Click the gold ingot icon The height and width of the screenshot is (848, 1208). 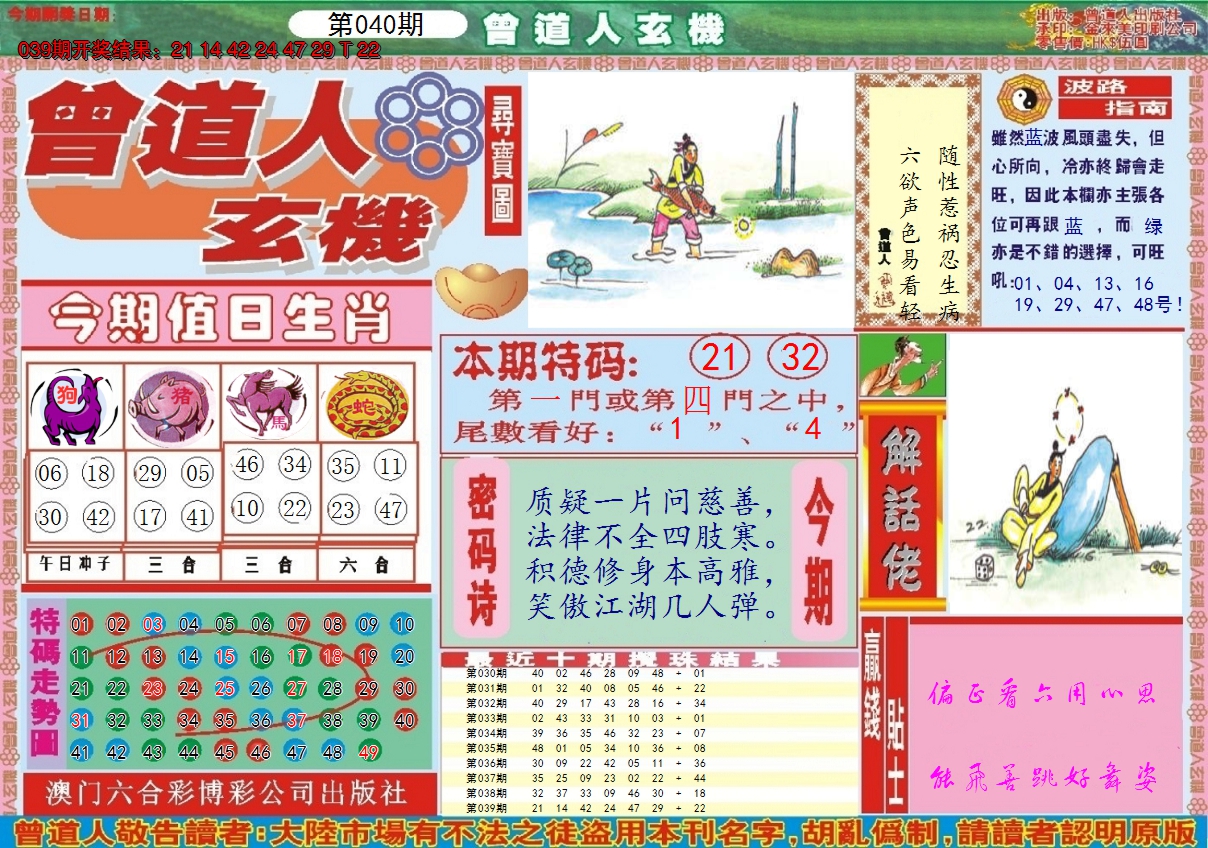pyautogui.click(x=483, y=290)
